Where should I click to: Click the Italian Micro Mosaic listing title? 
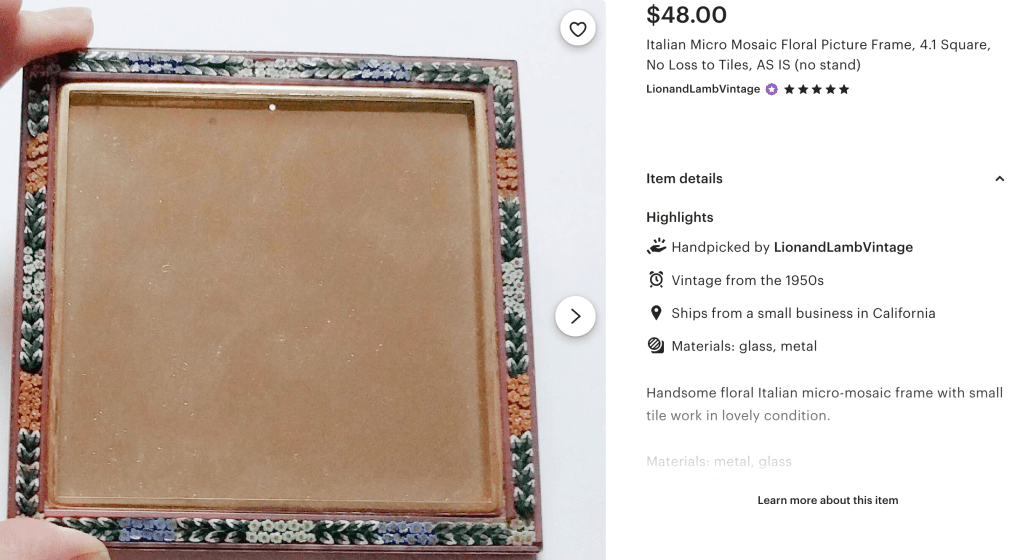click(818, 55)
